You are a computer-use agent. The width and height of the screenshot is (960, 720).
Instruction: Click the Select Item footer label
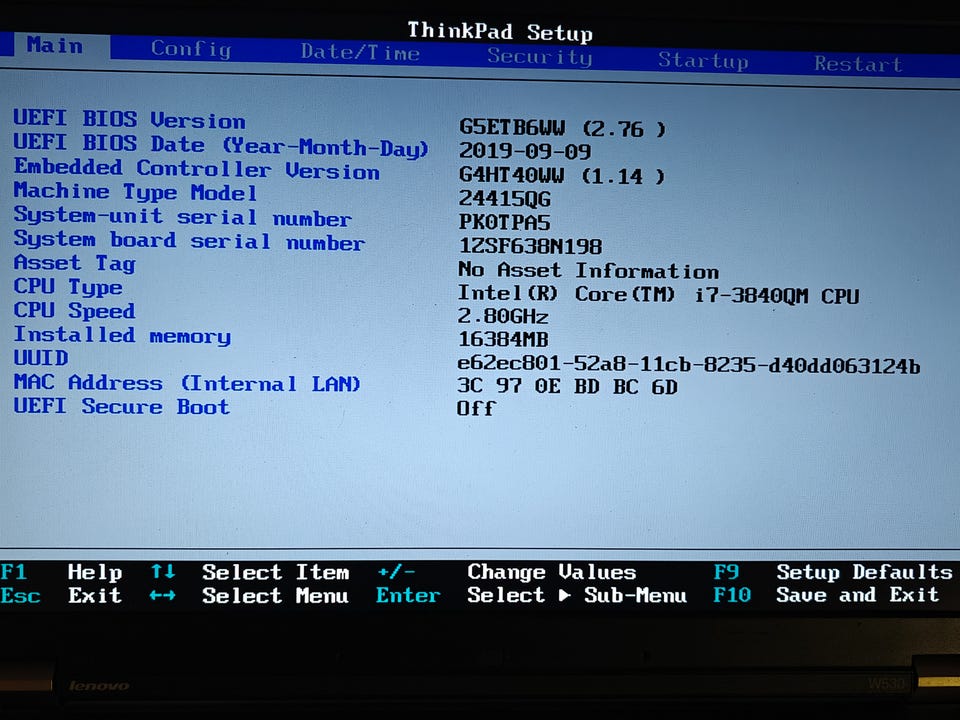[x=276, y=572]
